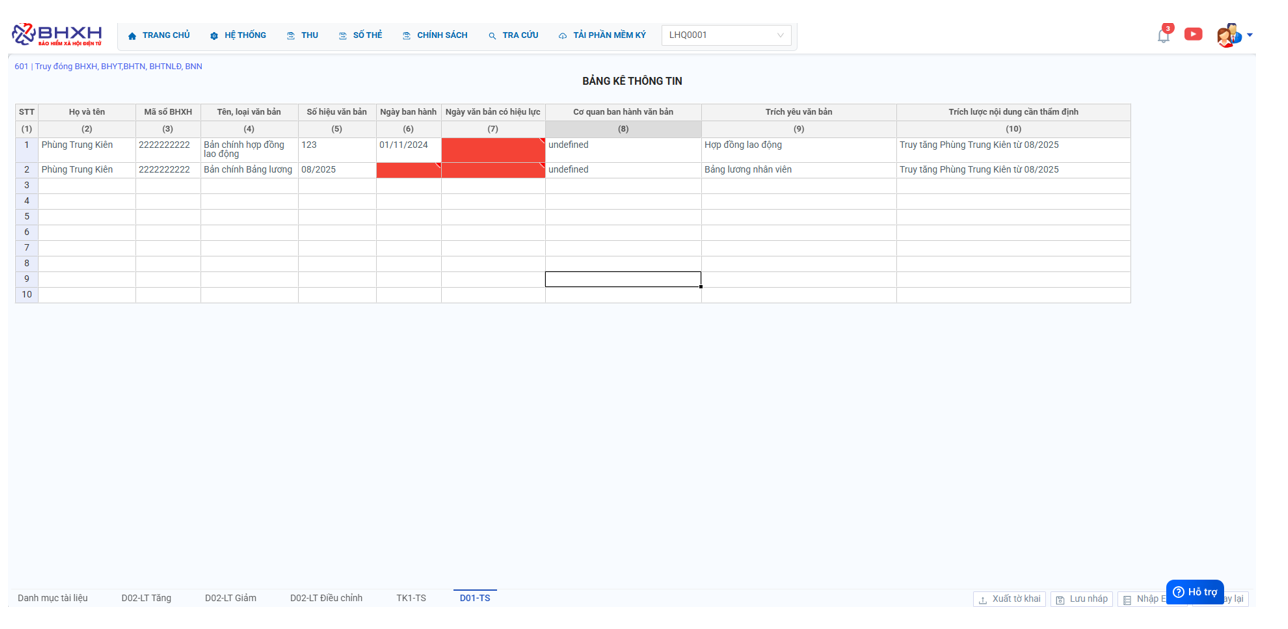This screenshot has height=629, width=1288.
Task: Click the 601 Truy đóng BHXH breadcrumb link
Action: pyautogui.click(x=108, y=67)
